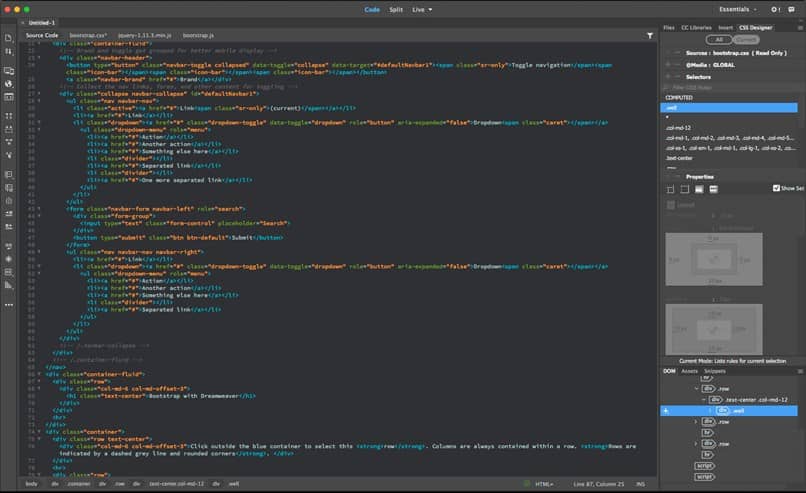Screen dimensions: 806x493
Task: Click the Border category icon in Properties
Action: [699, 189]
